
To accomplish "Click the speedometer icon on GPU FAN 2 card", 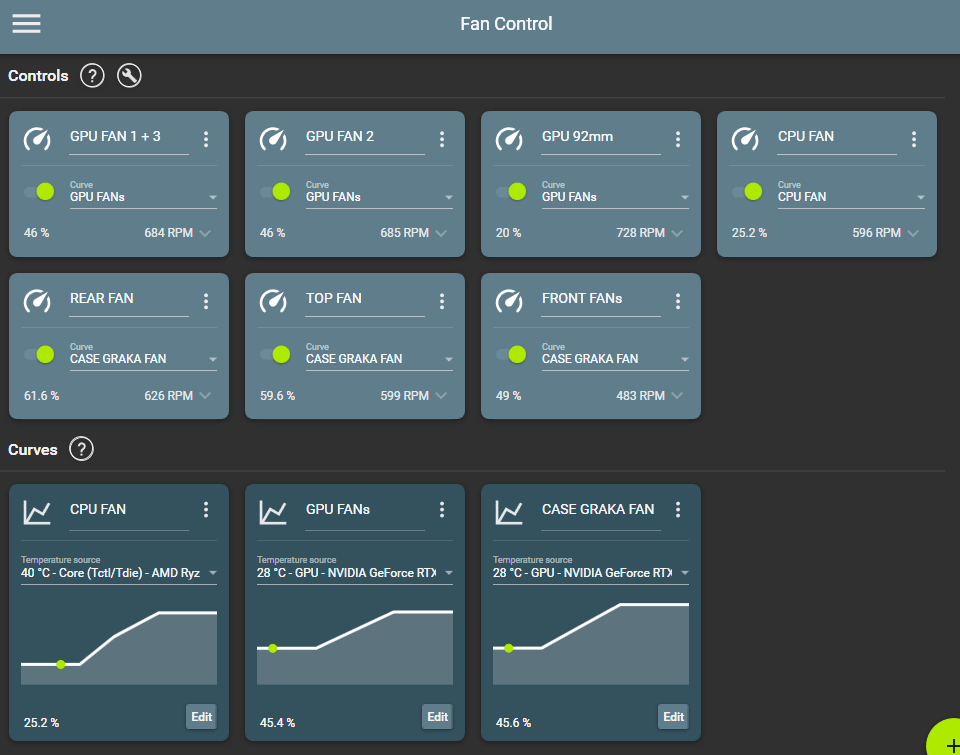I will click(273, 139).
